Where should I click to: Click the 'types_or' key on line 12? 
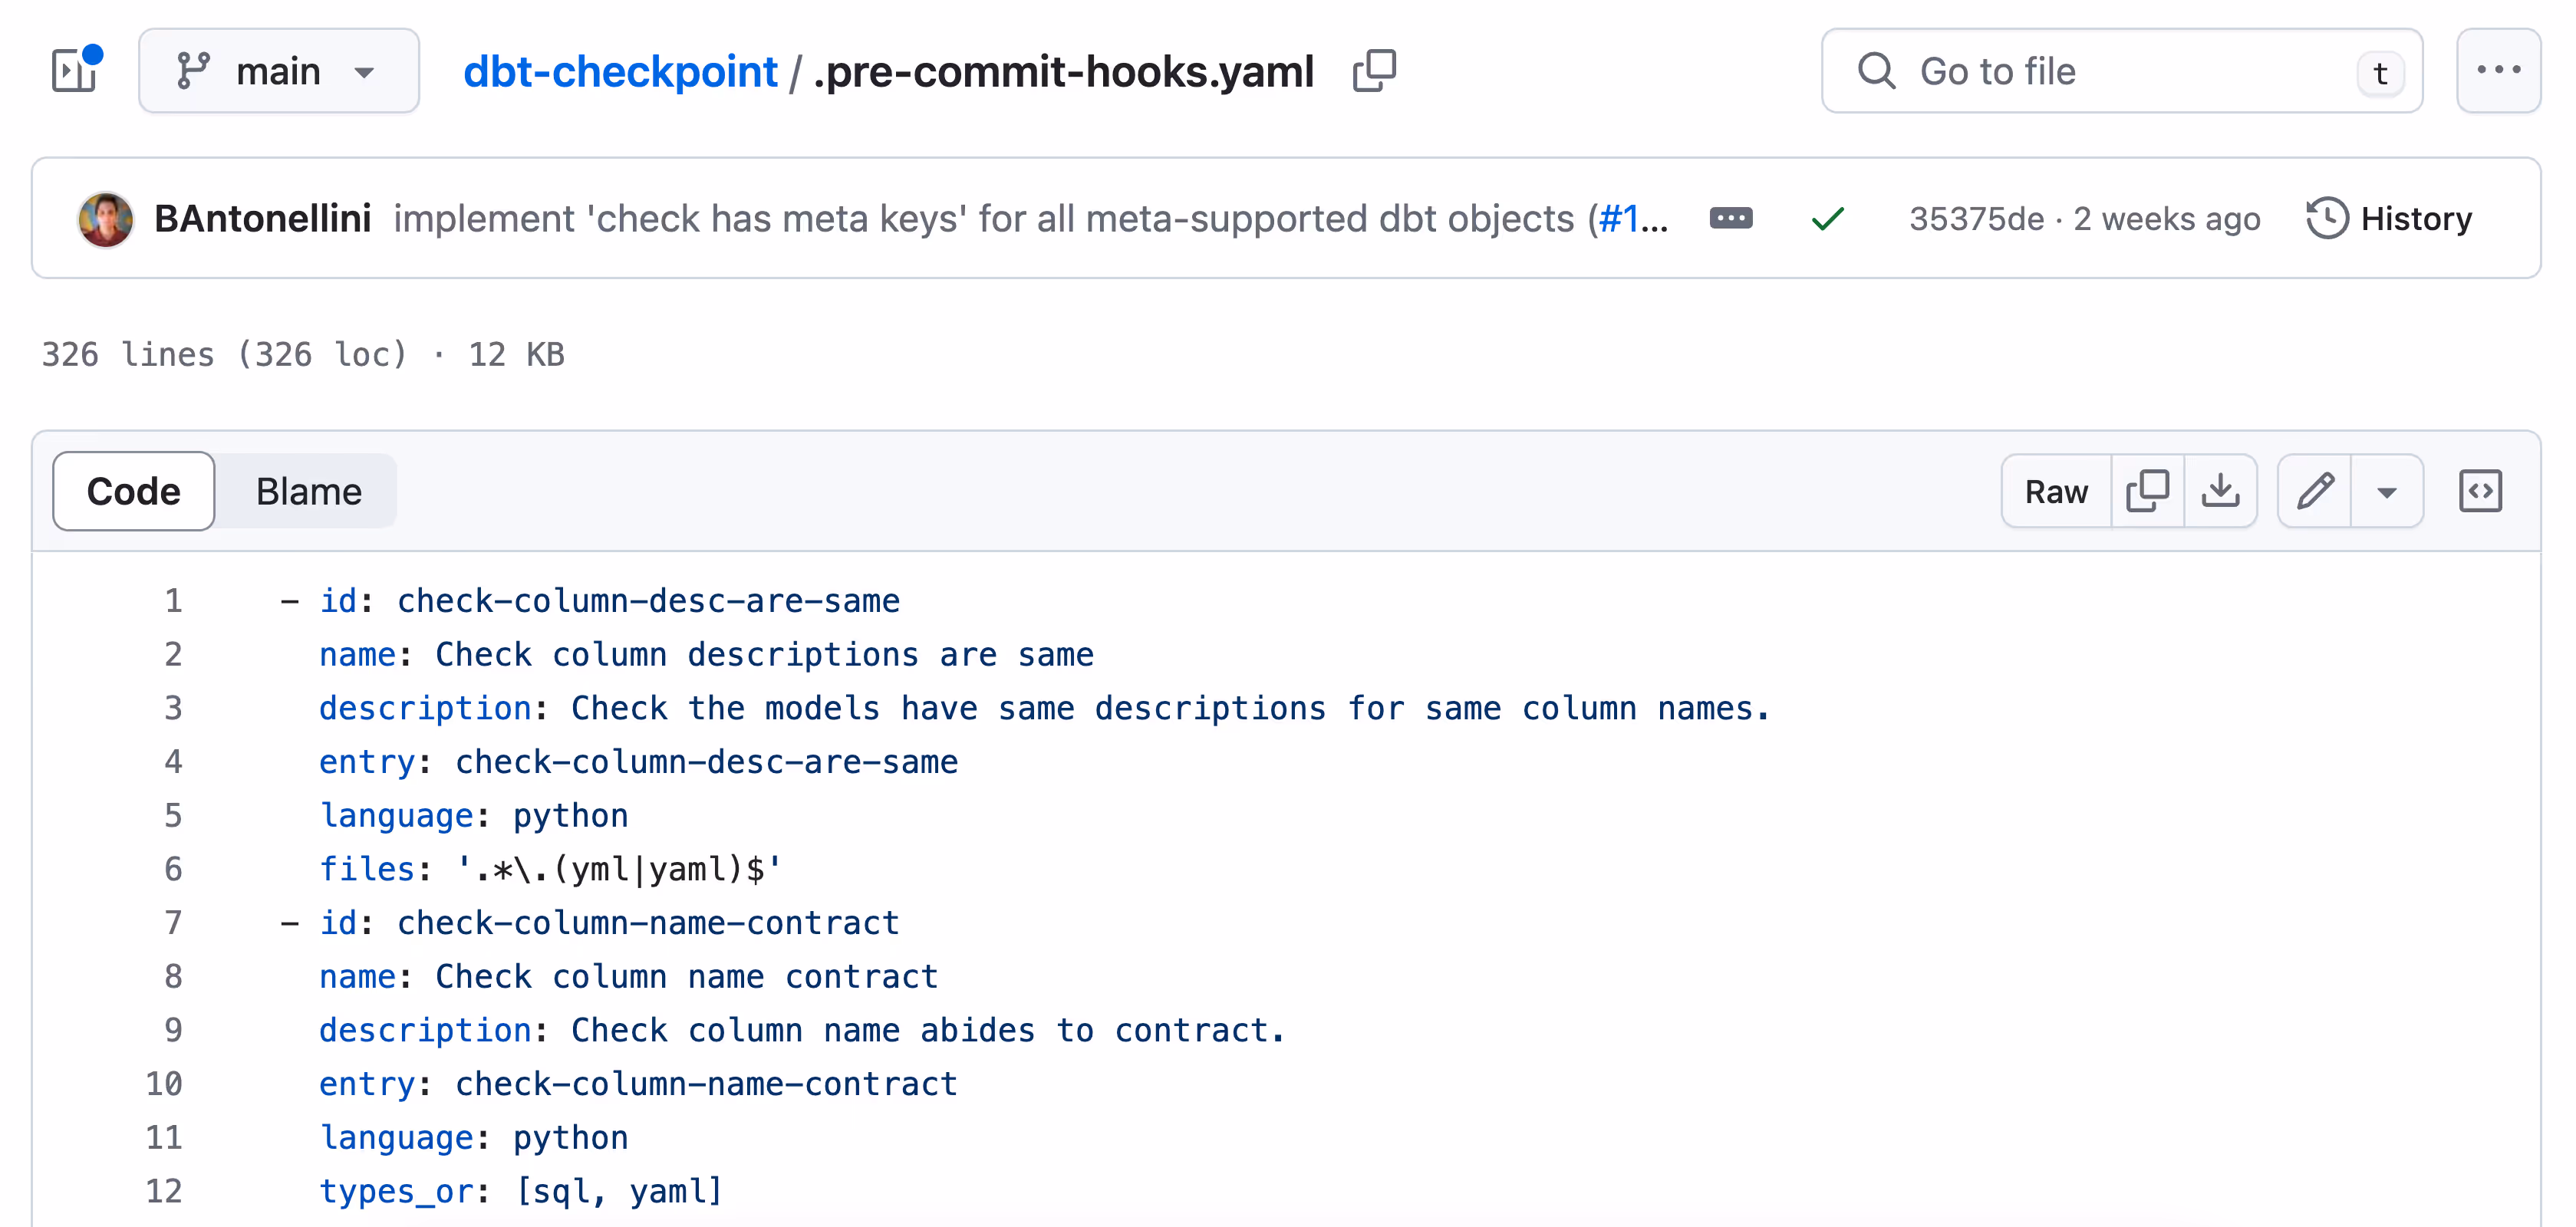pyautogui.click(x=396, y=1190)
